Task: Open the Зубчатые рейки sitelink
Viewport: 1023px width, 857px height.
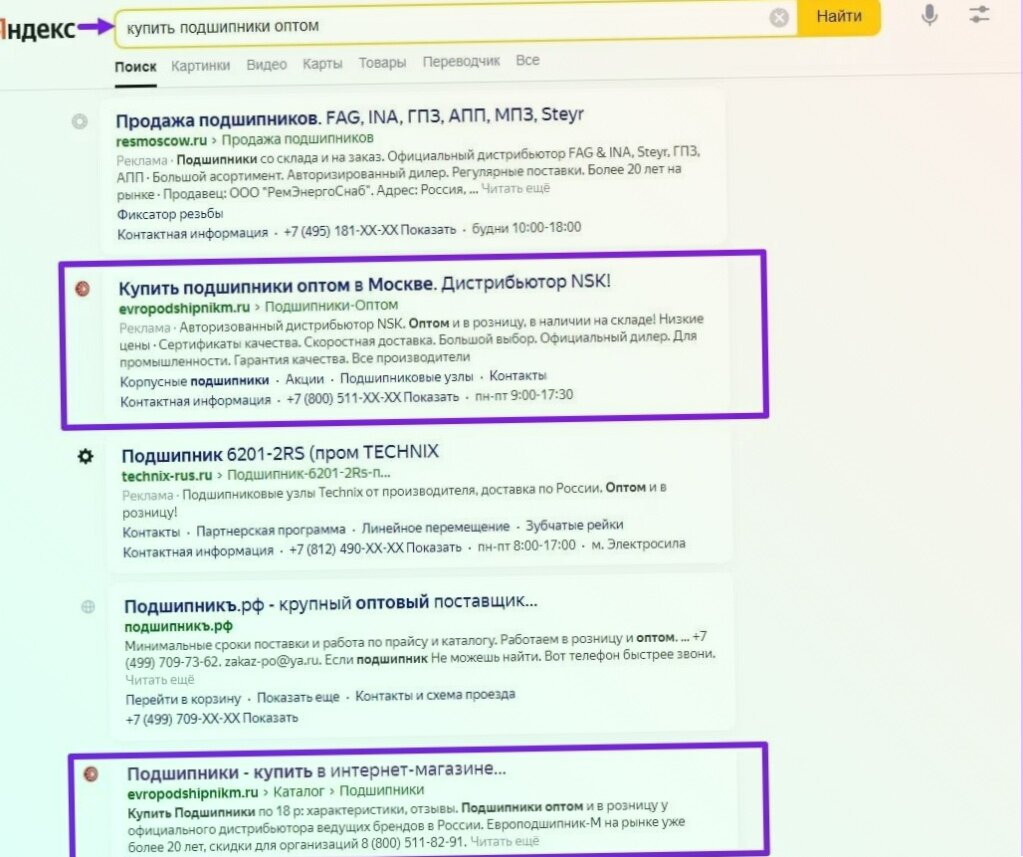Action: pos(575,525)
